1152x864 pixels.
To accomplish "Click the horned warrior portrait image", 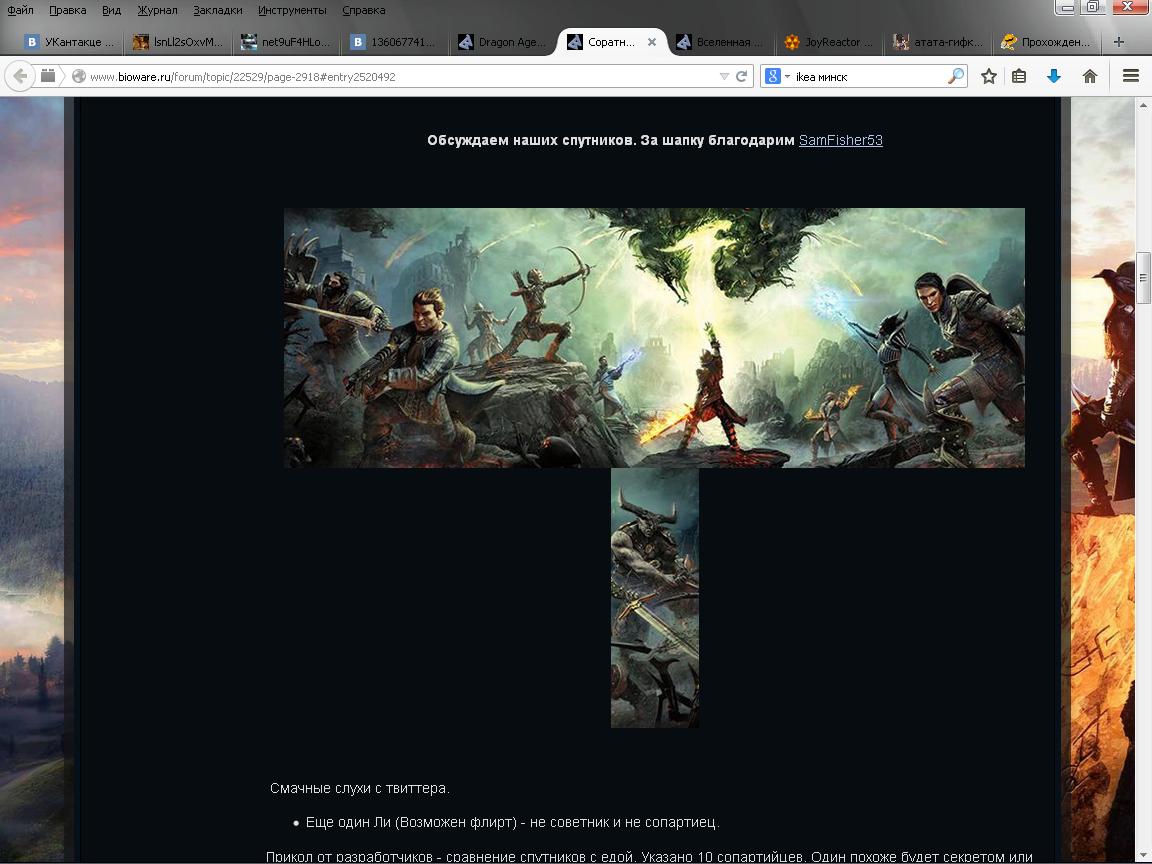I will click(x=655, y=598).
